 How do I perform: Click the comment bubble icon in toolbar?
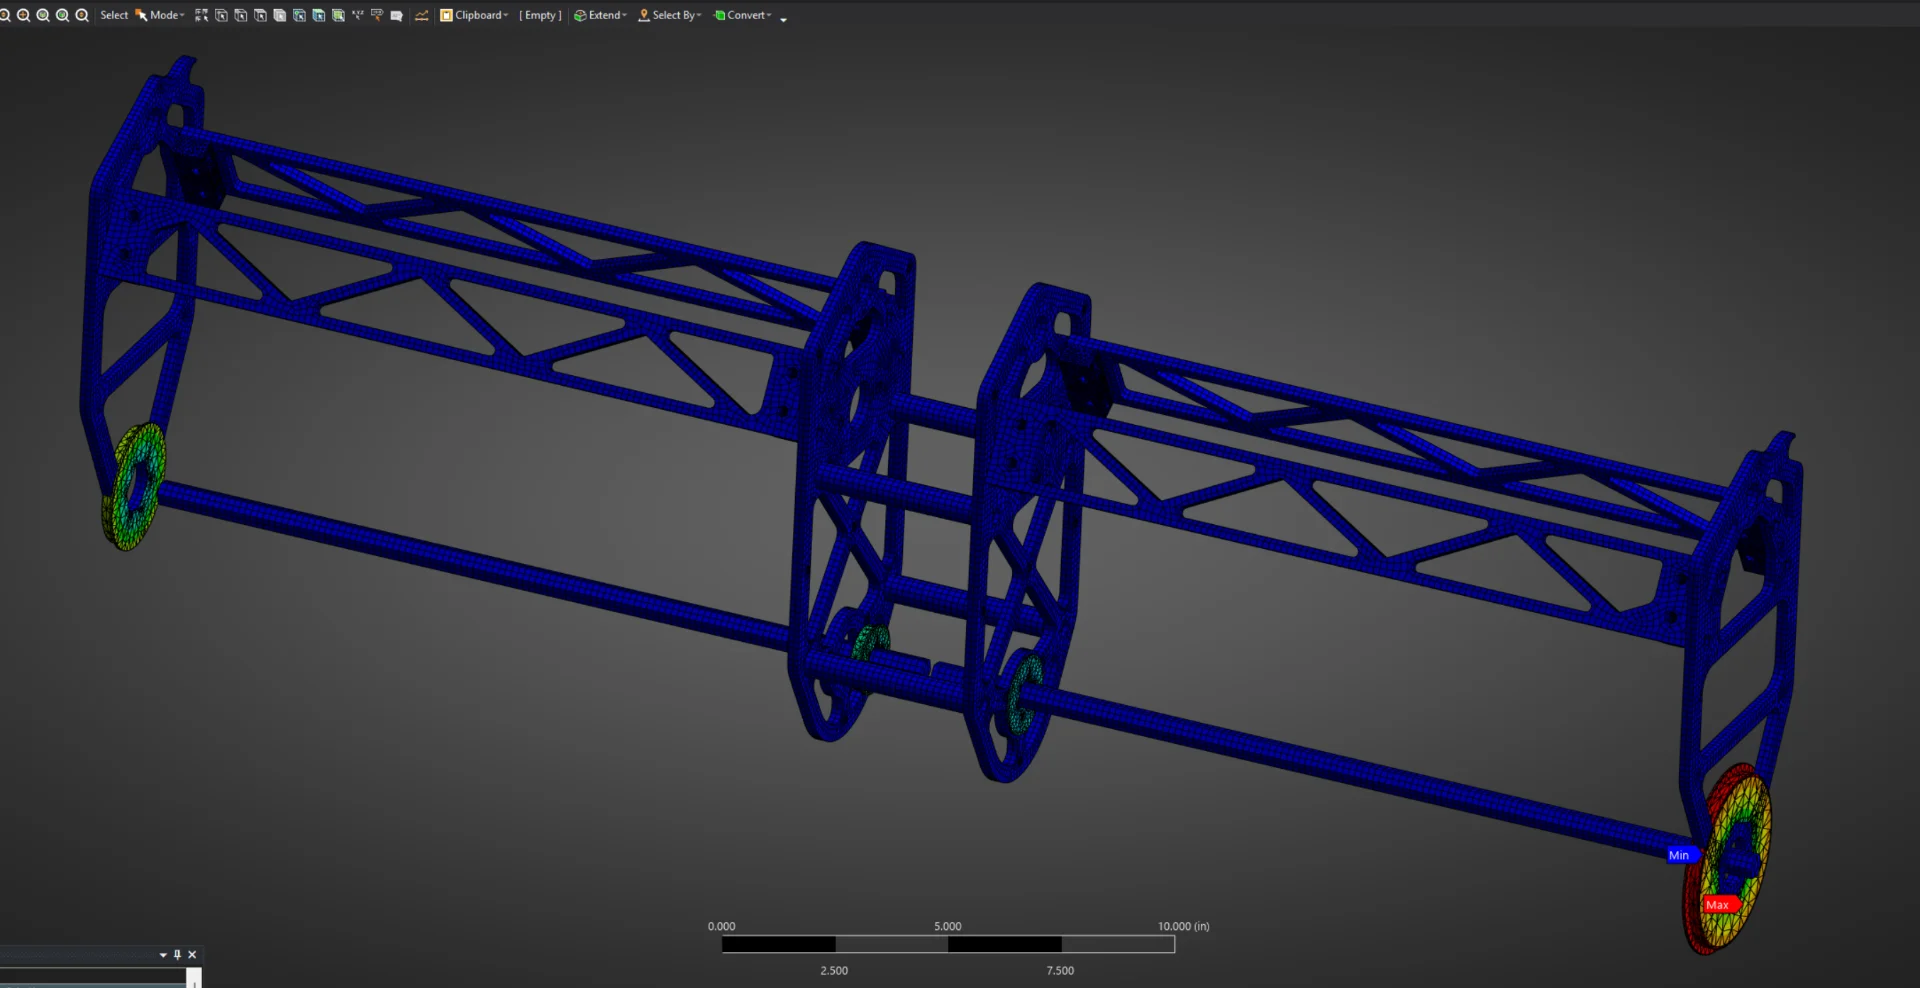396,16
